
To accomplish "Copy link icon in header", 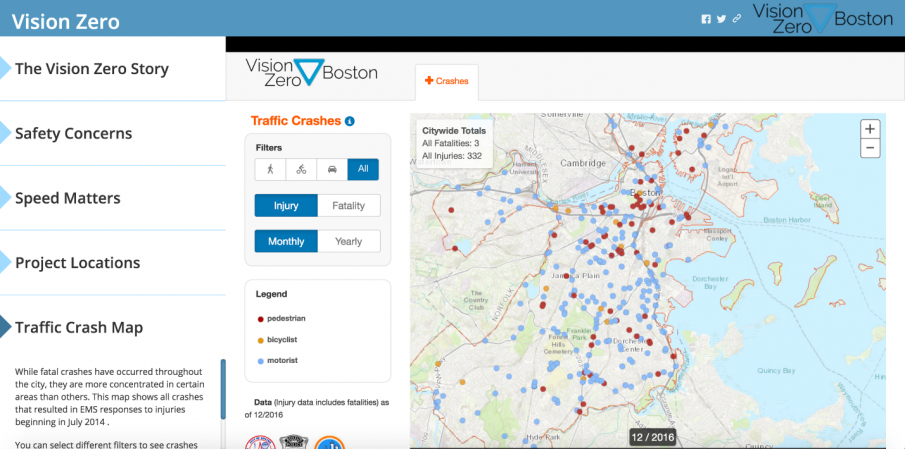I will pos(736,19).
